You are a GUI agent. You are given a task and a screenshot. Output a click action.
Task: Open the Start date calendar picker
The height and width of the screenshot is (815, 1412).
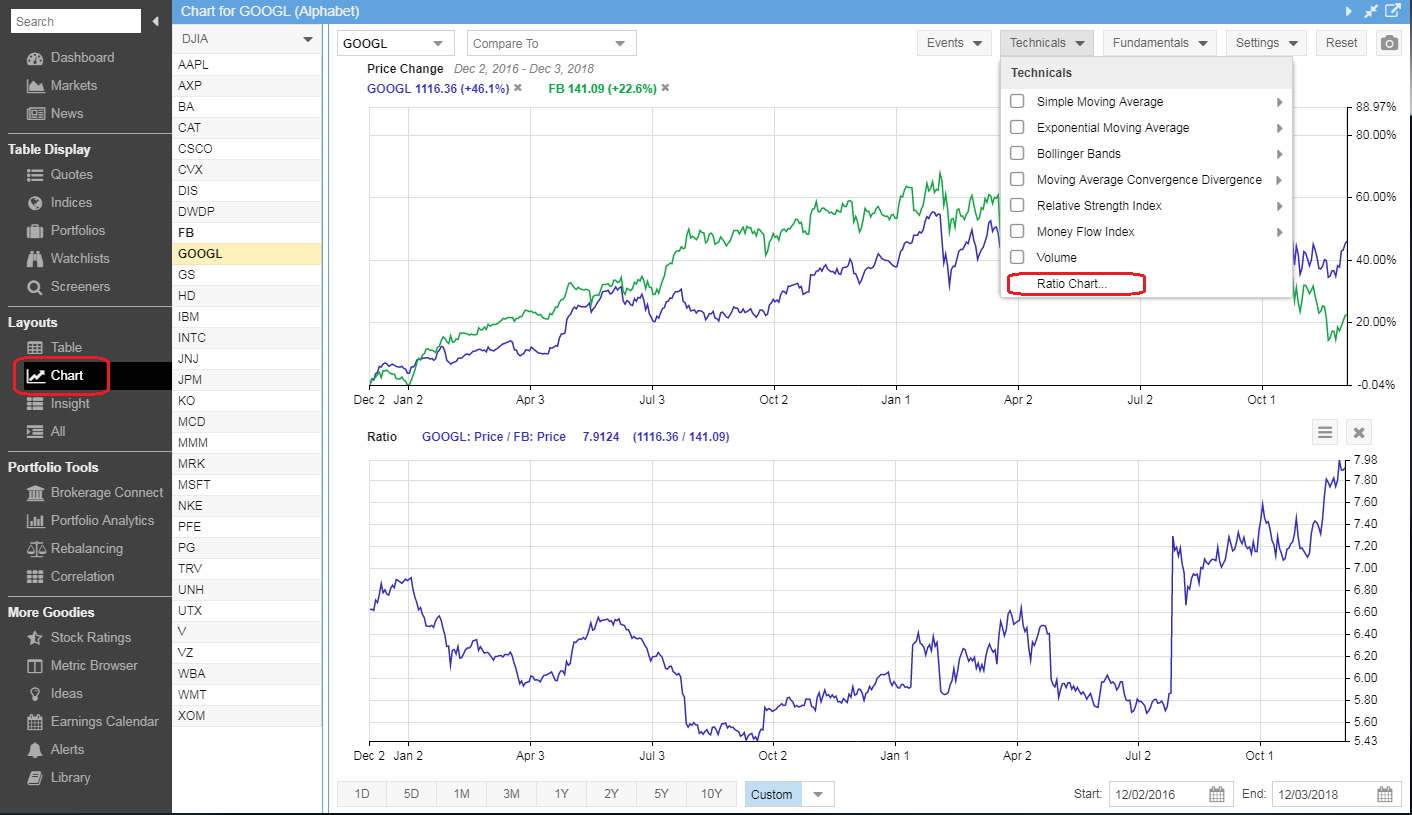pyautogui.click(x=1216, y=795)
